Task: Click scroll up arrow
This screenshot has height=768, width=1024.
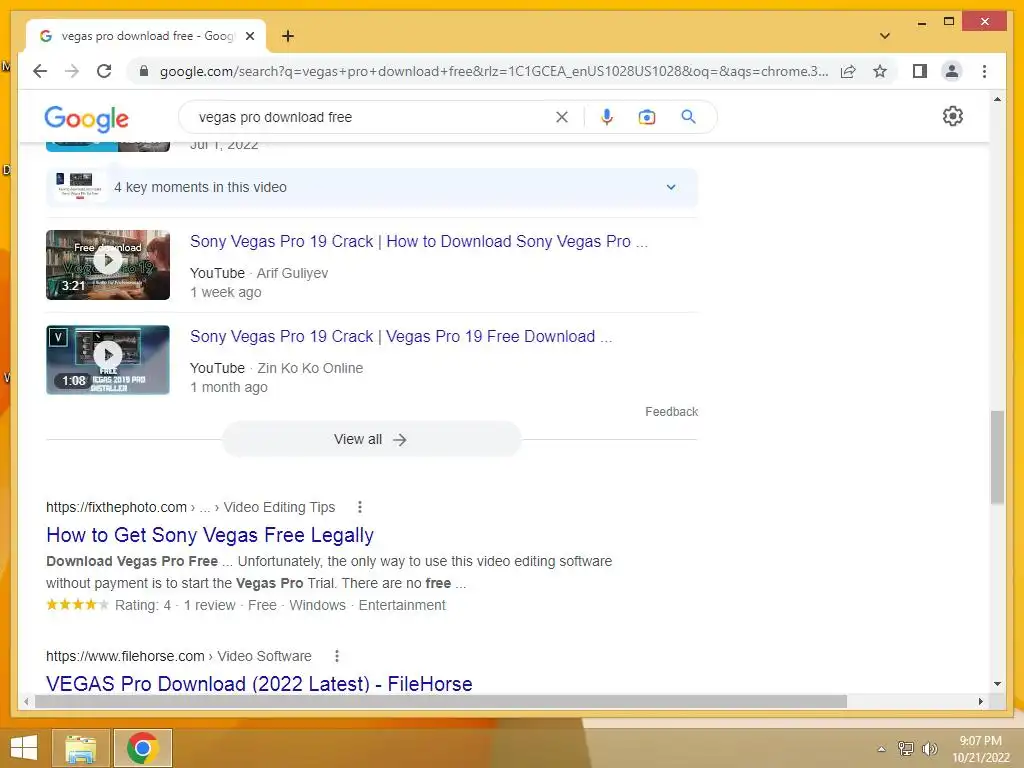Action: (997, 99)
